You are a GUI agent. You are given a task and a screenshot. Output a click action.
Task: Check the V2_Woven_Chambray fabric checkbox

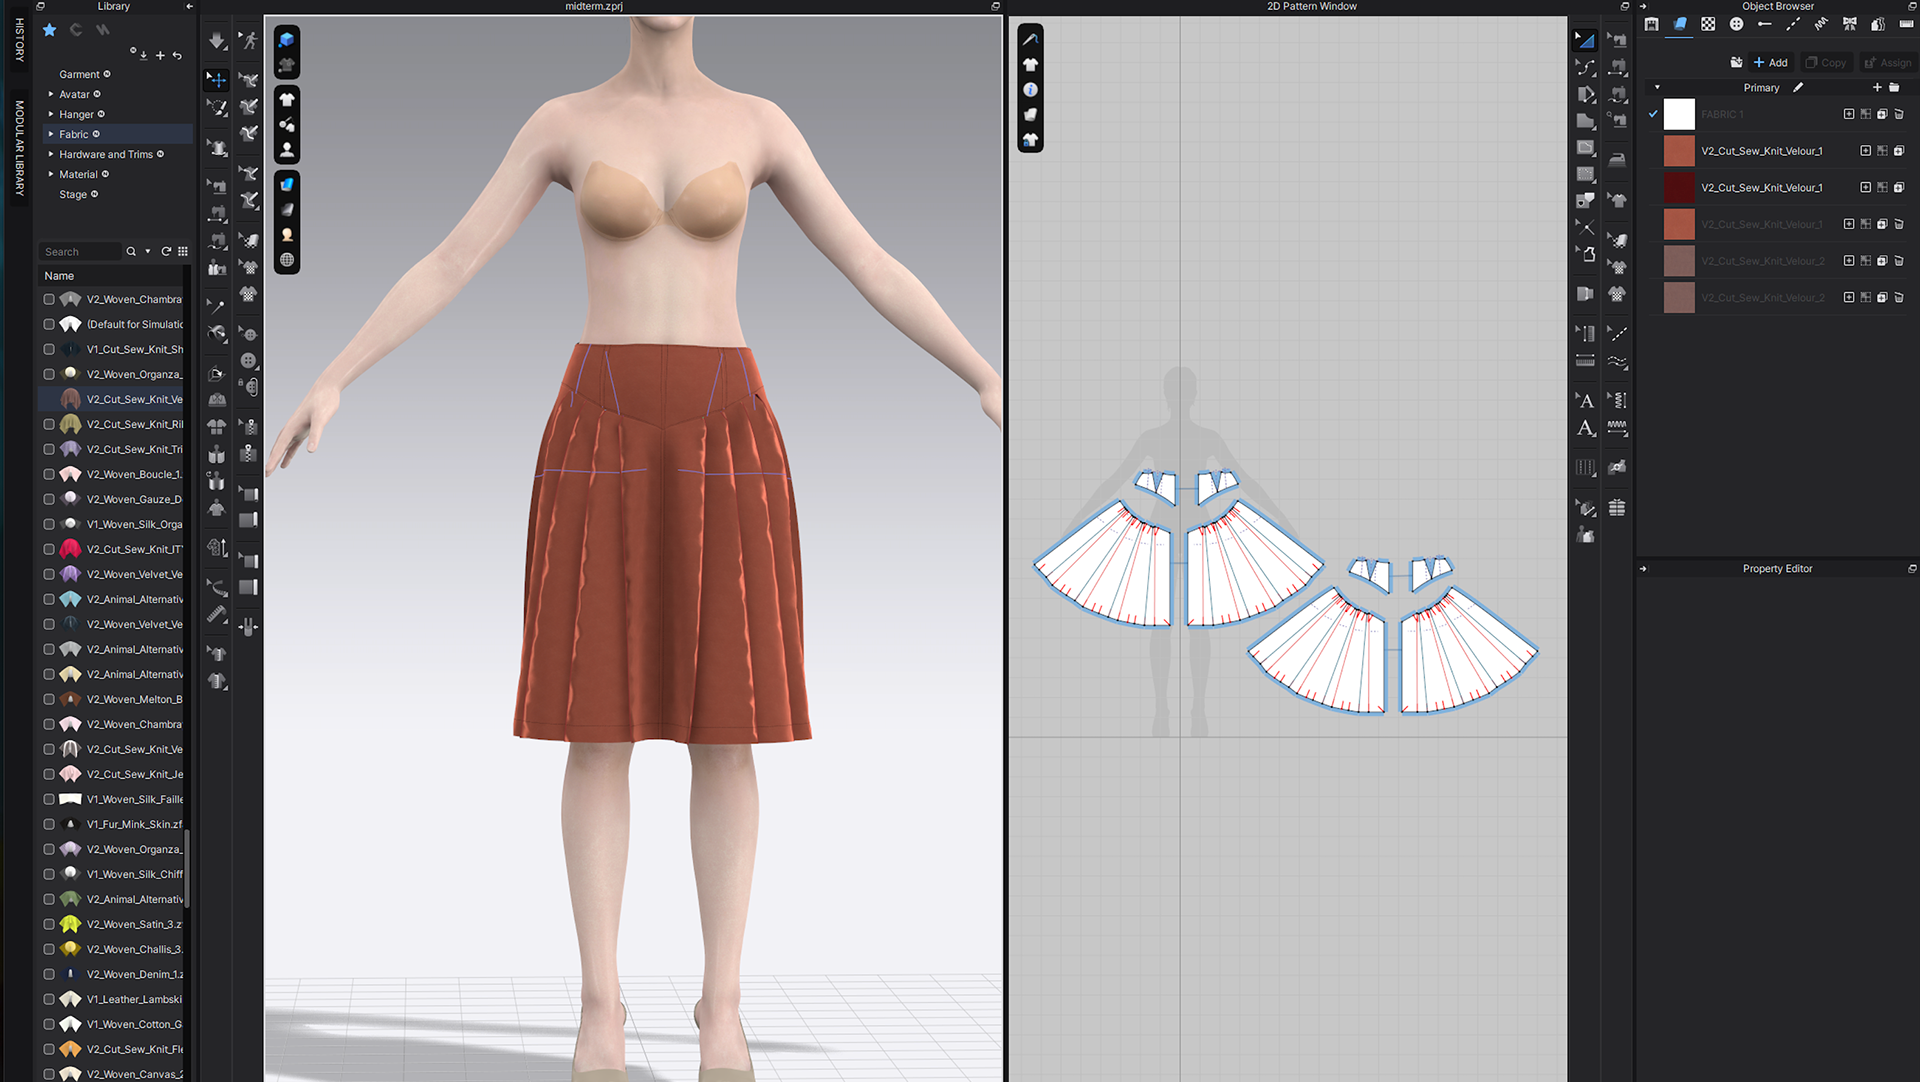pyautogui.click(x=49, y=299)
